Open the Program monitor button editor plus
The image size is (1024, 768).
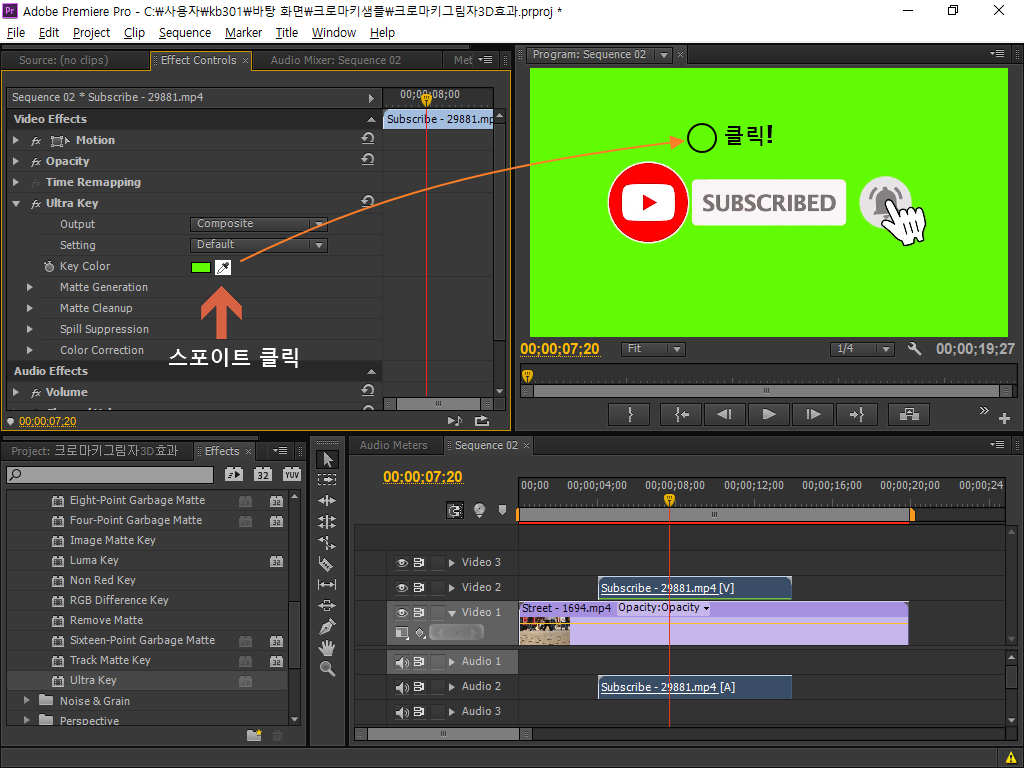1005,419
